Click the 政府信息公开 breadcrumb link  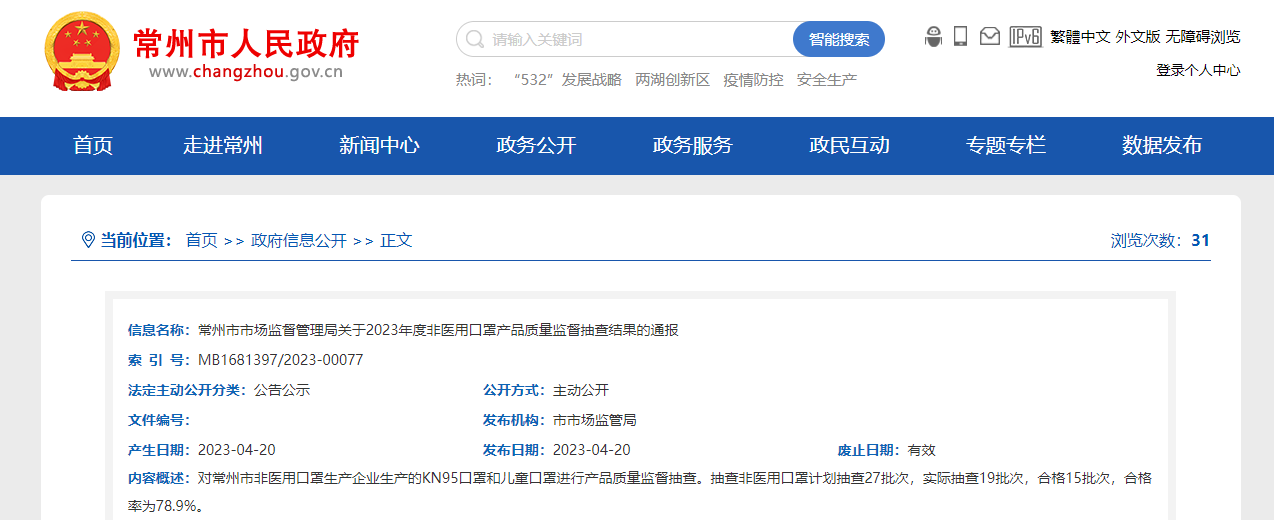(x=299, y=240)
